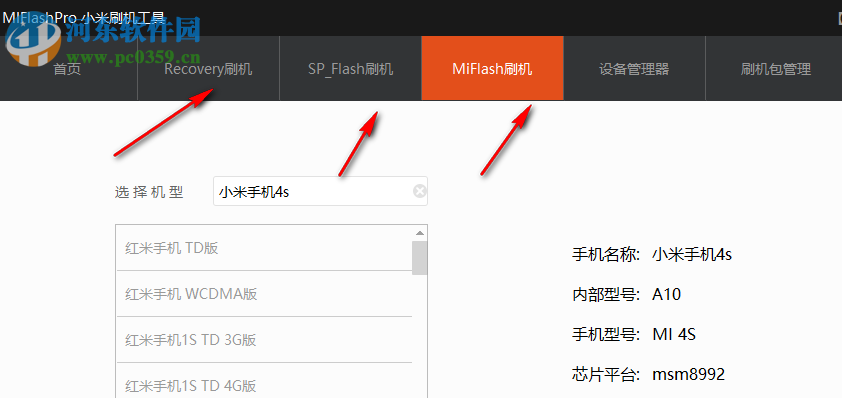
Task: Click the 选择机型 input field
Action: (320, 191)
